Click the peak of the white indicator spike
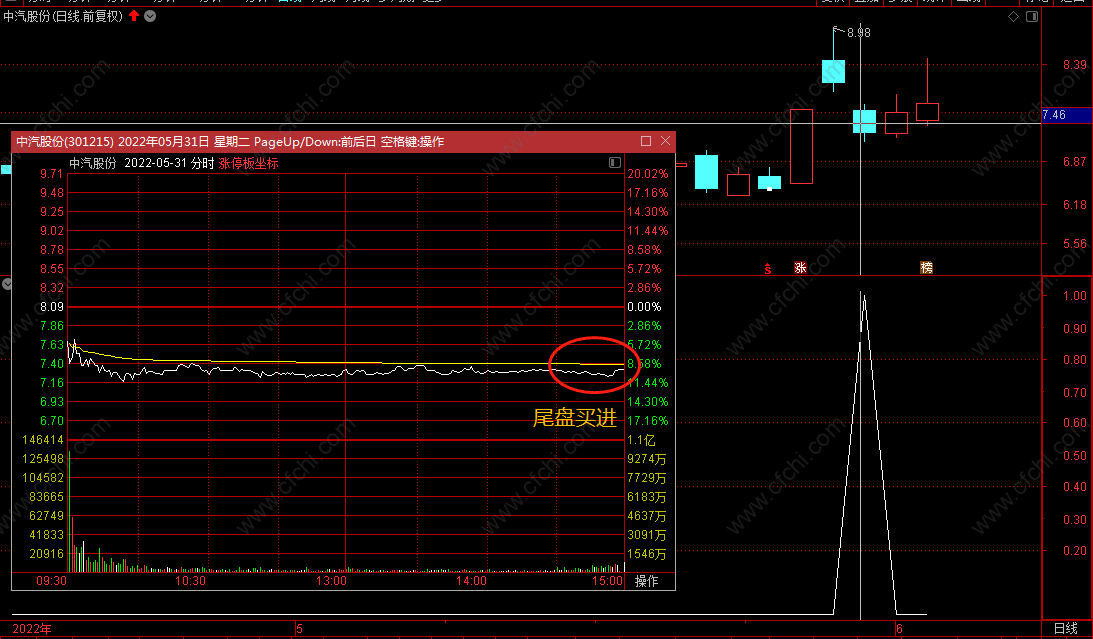The image size is (1093, 639). click(864, 295)
